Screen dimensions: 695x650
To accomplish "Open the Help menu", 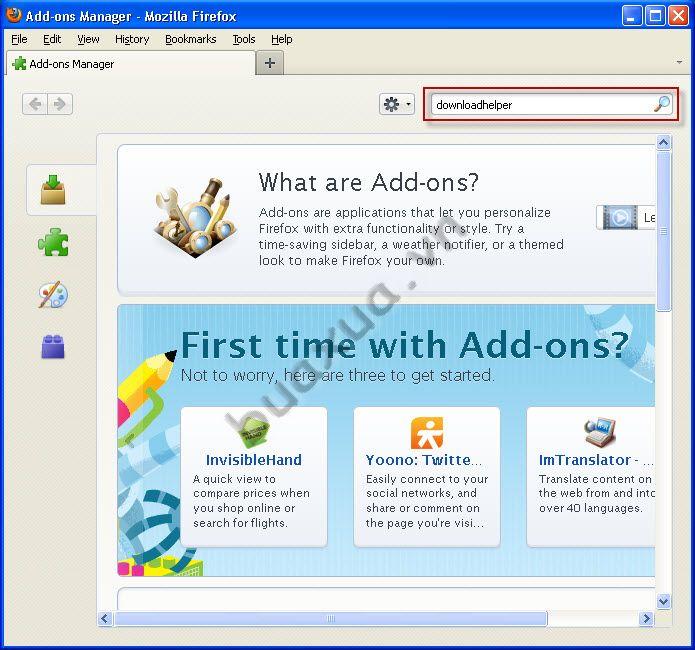I will [281, 39].
